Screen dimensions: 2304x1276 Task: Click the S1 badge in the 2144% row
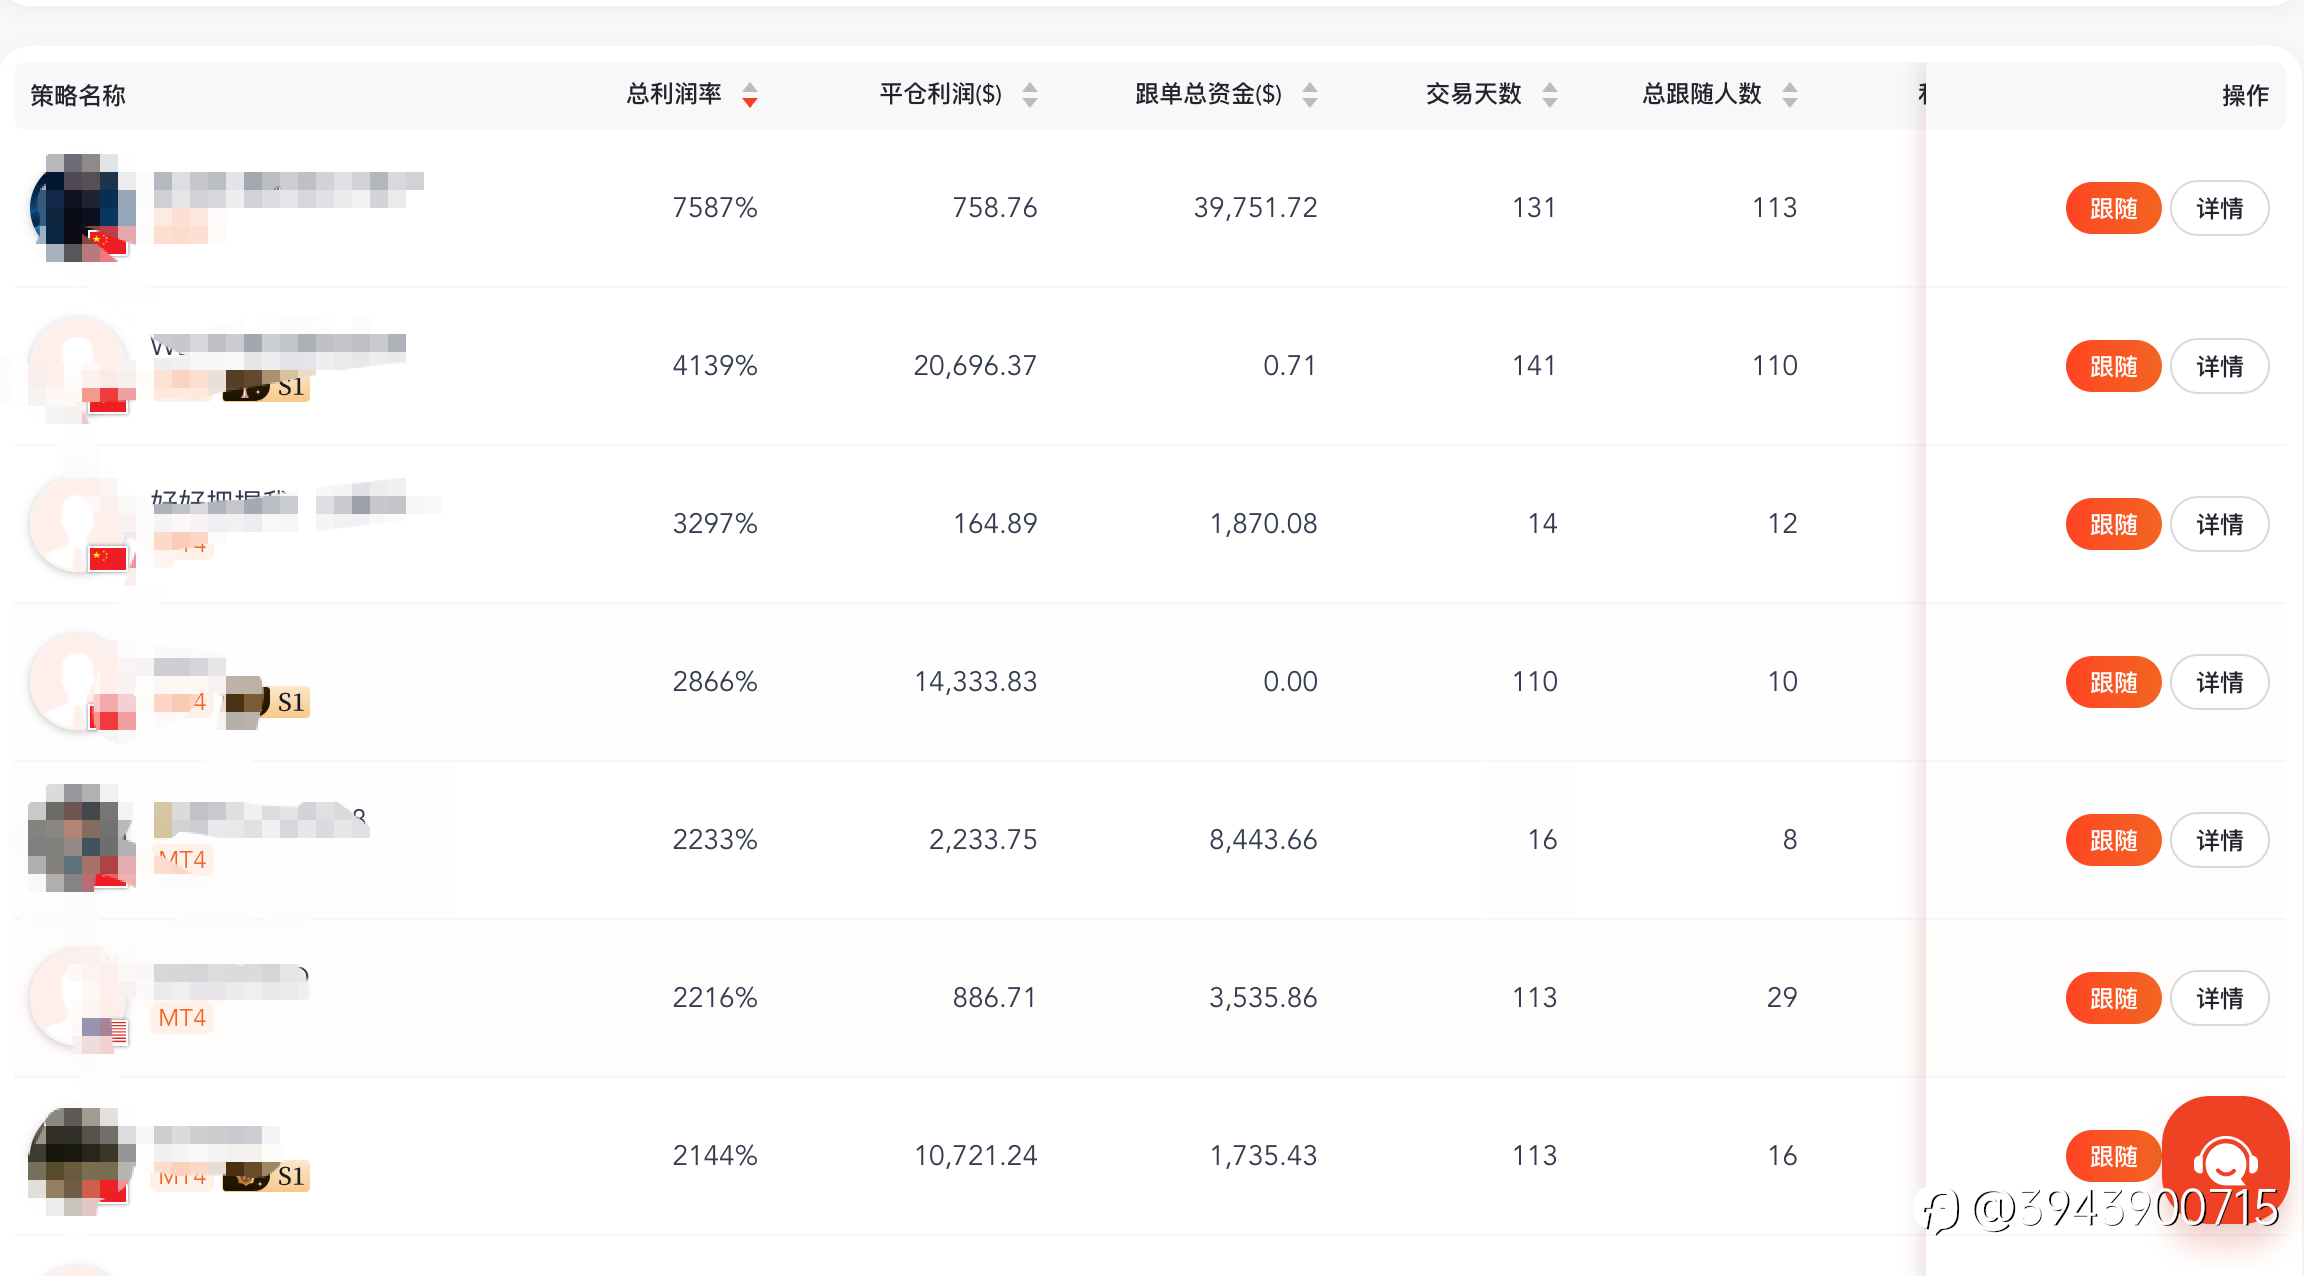coord(290,1176)
